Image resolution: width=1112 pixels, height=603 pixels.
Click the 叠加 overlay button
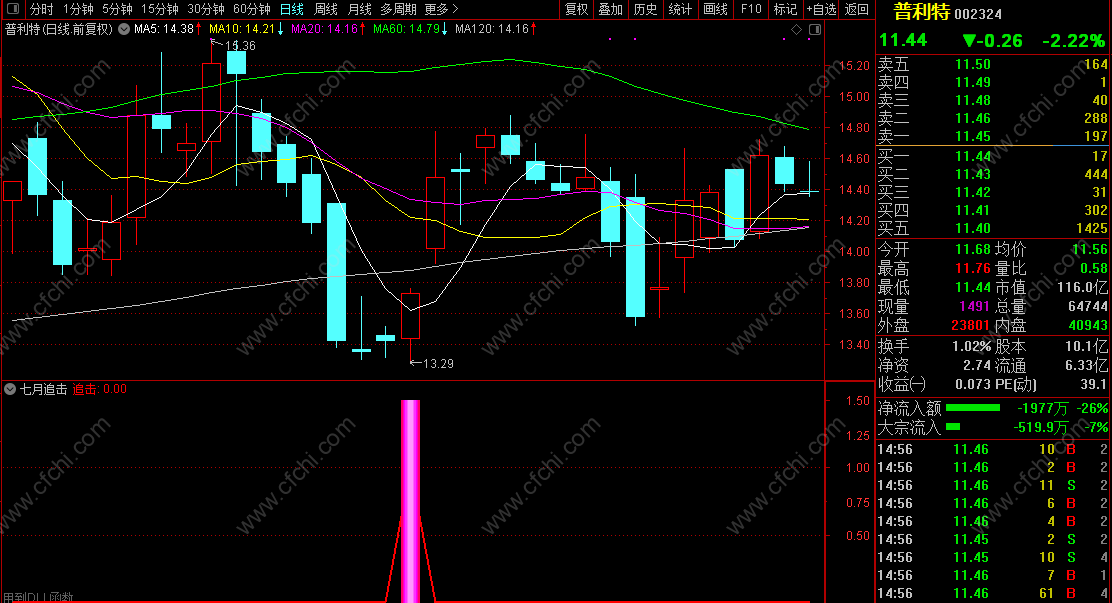[x=611, y=9]
